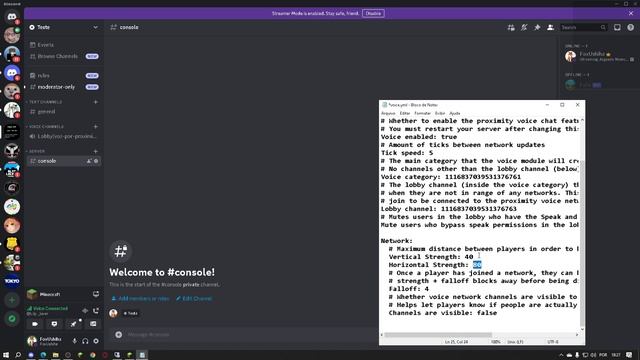Show pinned messages pin icon

(537, 27)
